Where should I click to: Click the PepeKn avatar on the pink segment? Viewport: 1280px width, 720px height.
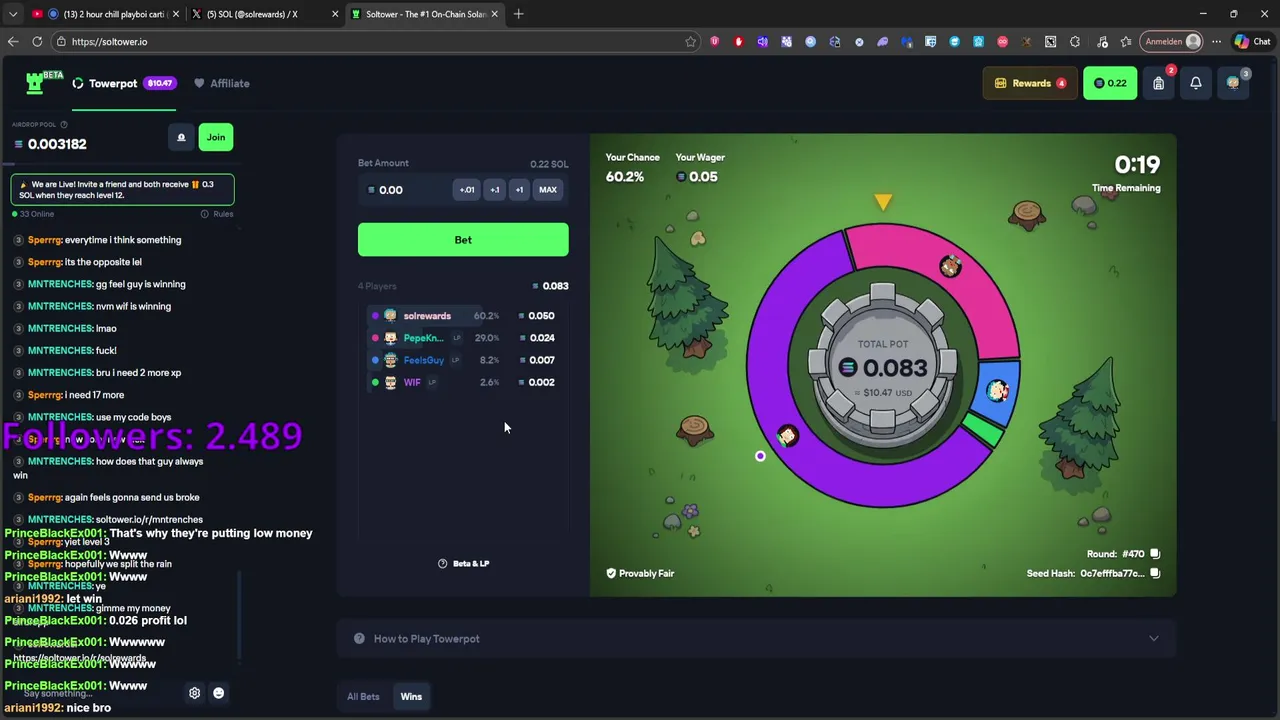pos(950,266)
